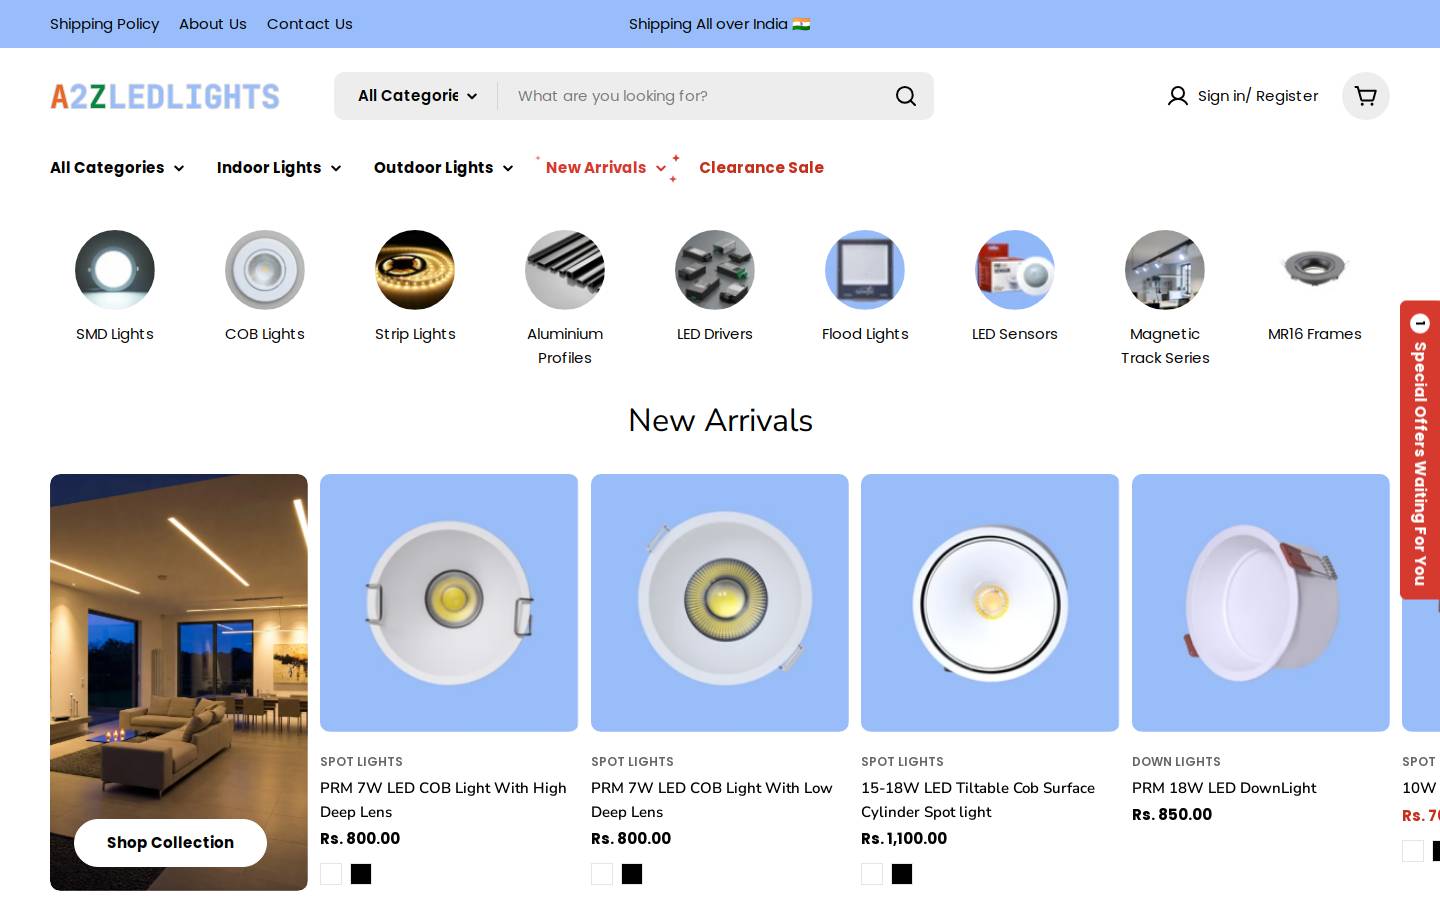Open Special Offers Waiting For You tab

(1420, 450)
